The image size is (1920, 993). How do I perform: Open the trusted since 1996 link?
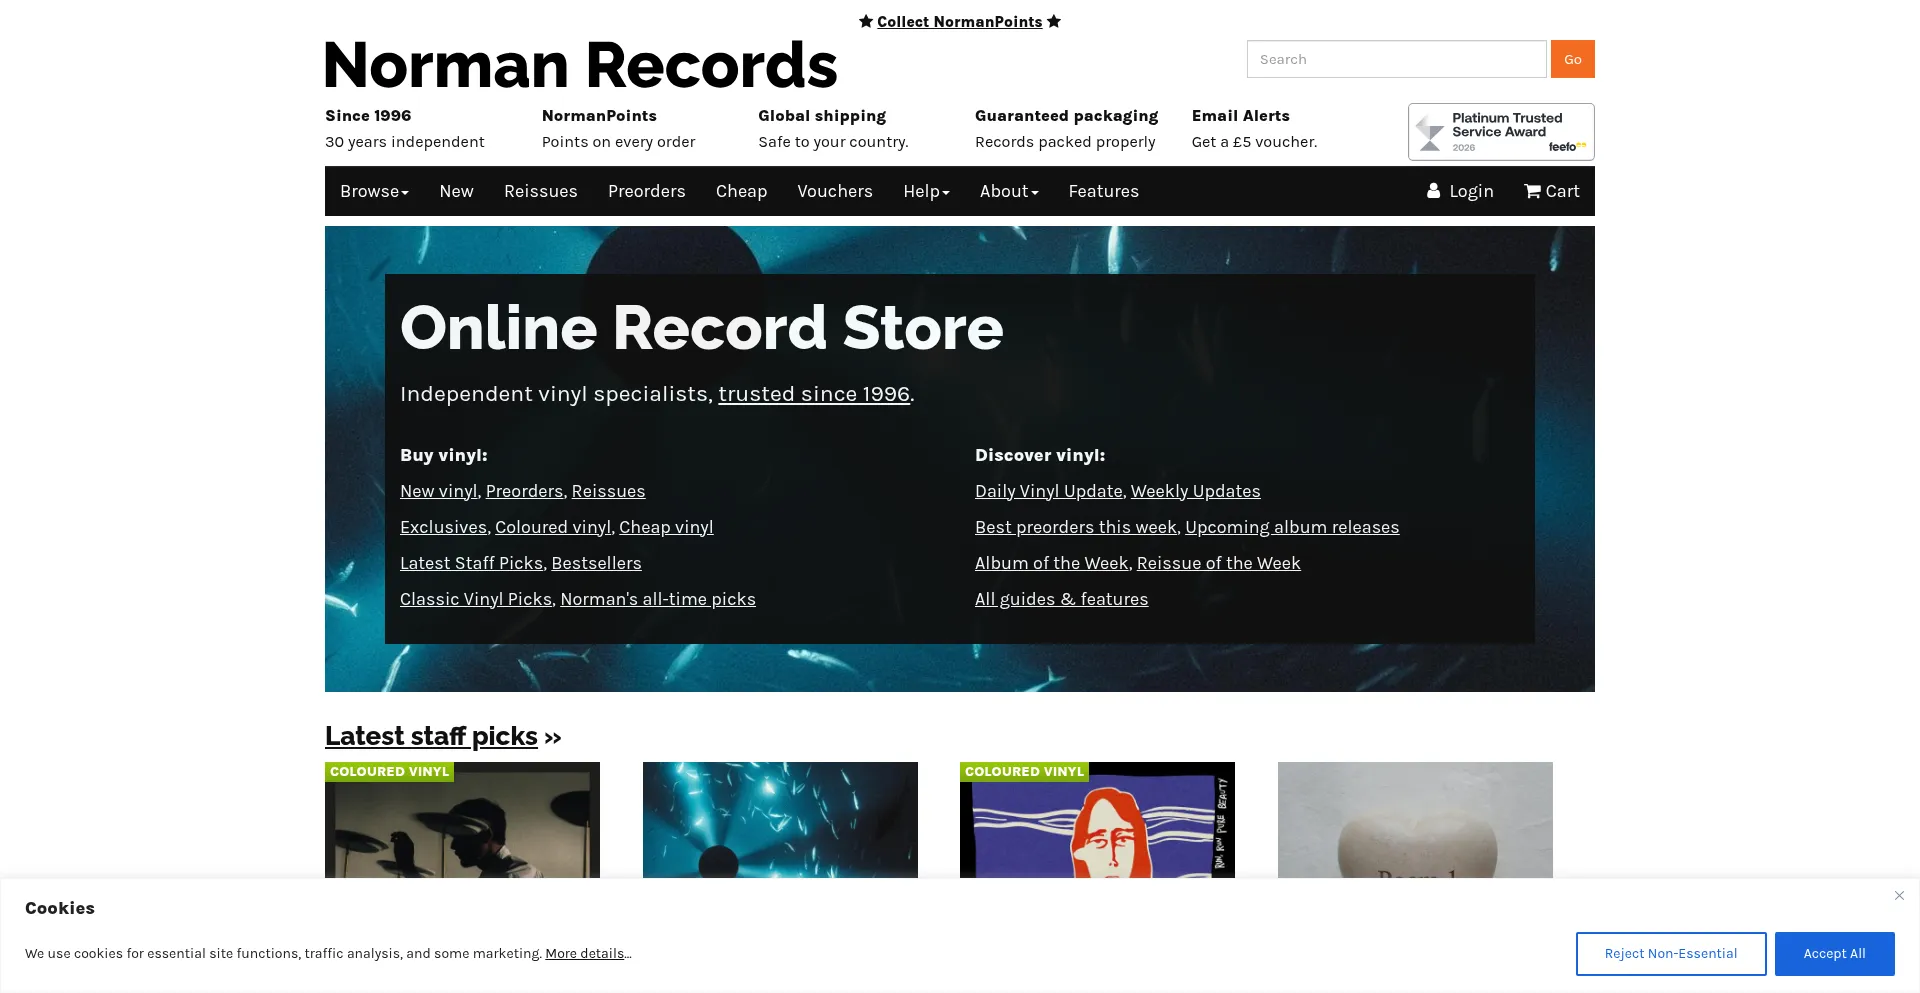click(814, 394)
